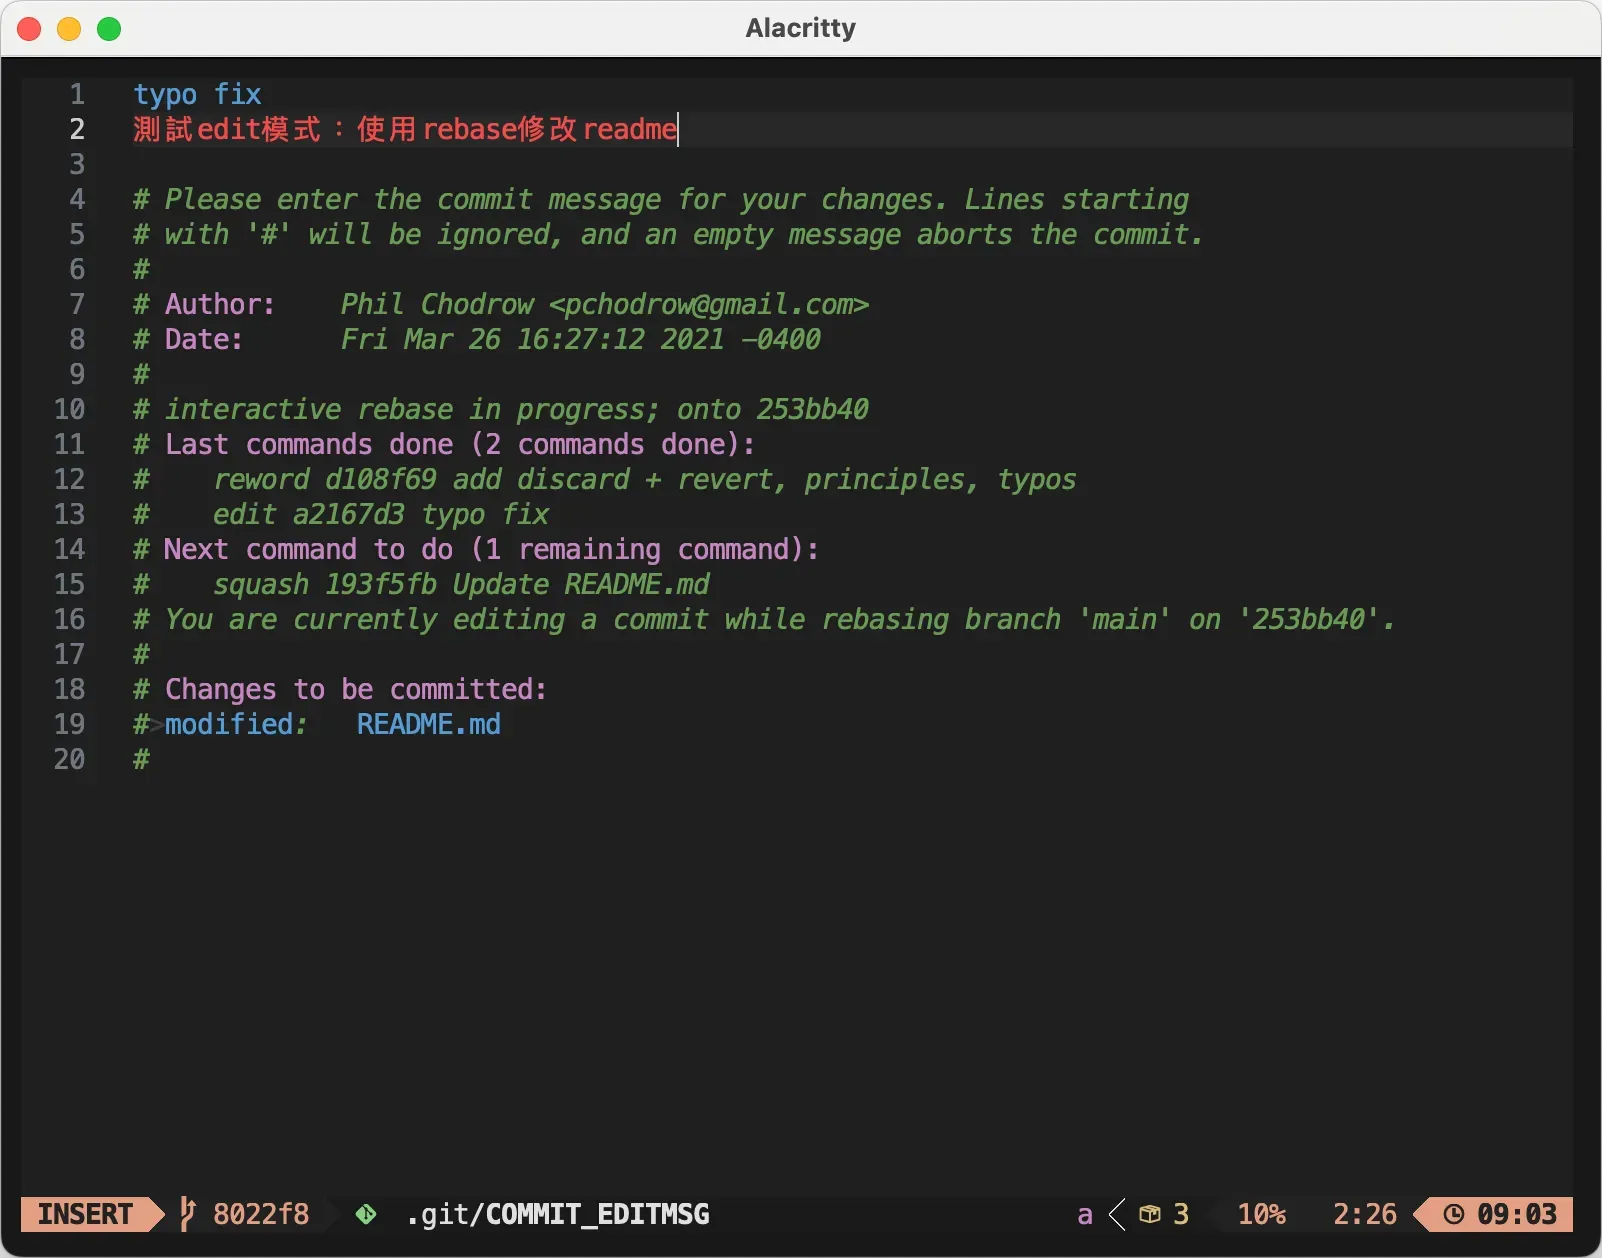Close the Alacritty window

(30, 29)
